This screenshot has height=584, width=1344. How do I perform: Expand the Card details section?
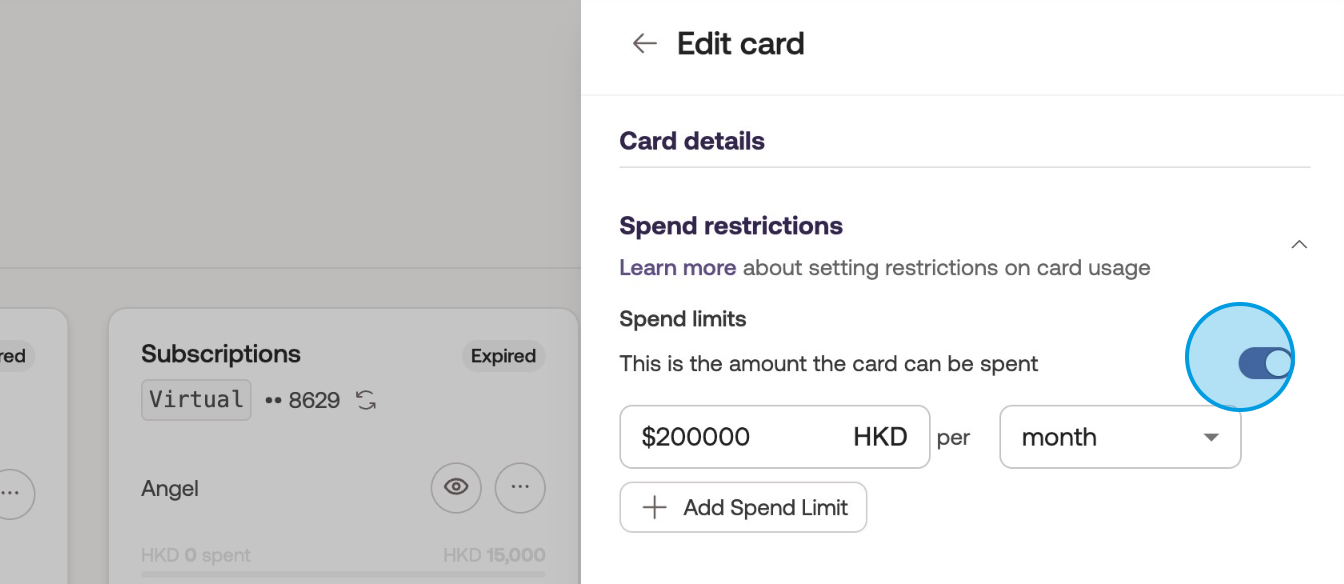[692, 141]
